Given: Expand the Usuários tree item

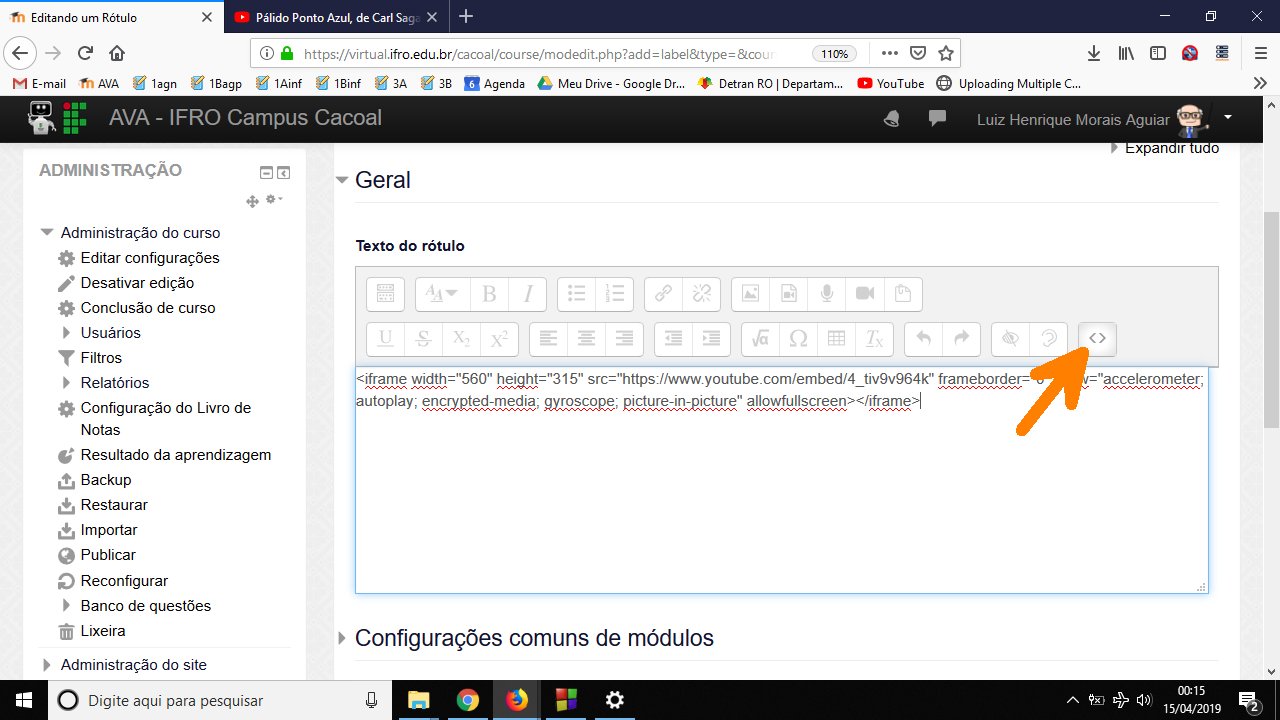Looking at the screenshot, I should (x=67, y=333).
